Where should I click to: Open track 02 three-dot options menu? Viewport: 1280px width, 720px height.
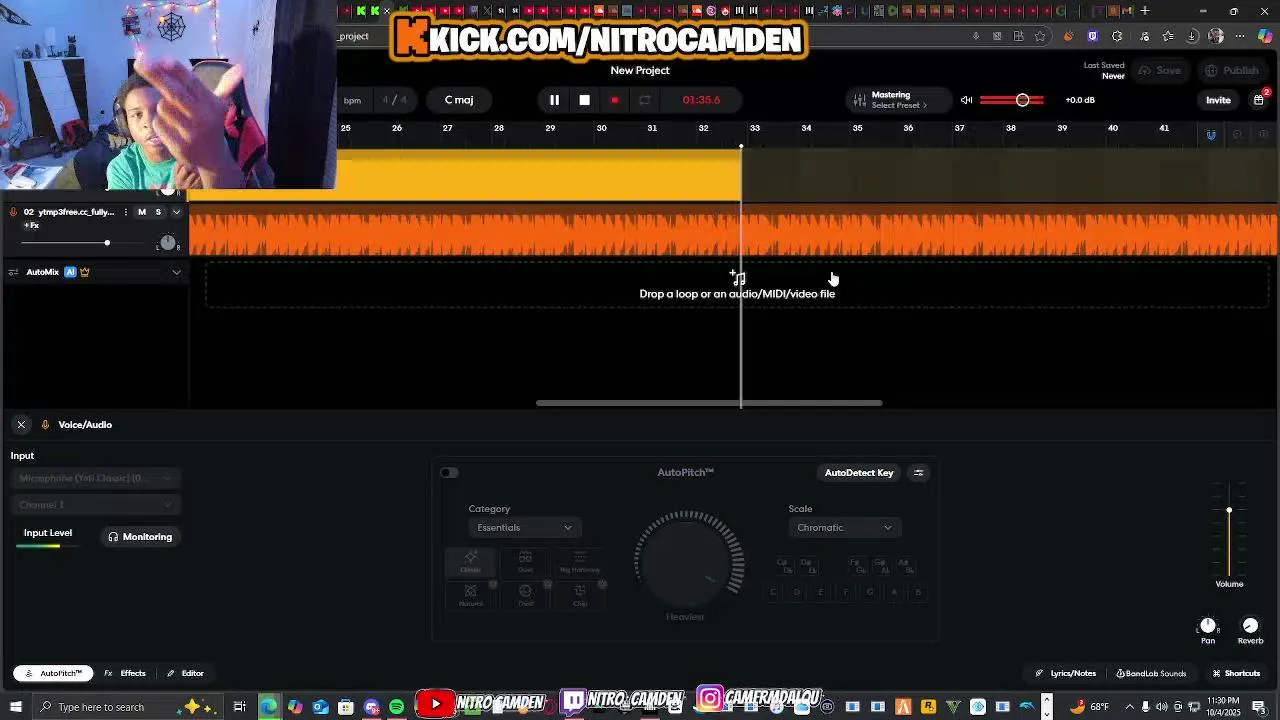[126, 212]
